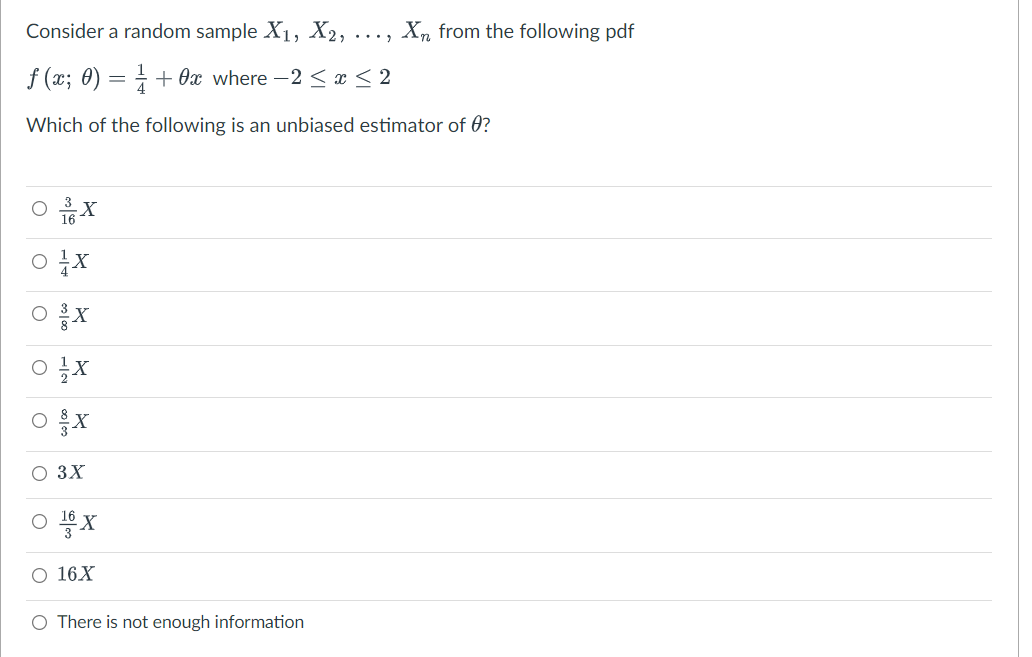Viewport: 1032px width, 657px height.
Task: Click the radio circle beside 3X
Action: tap(39, 472)
